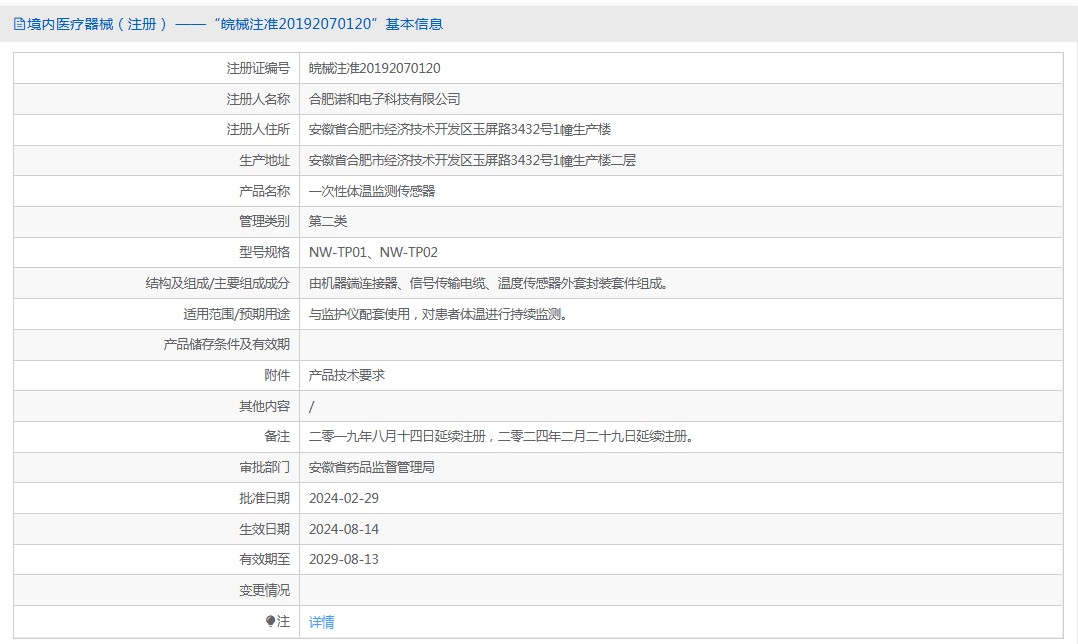This screenshot has height=644, width=1078.
Task: Click the slash value in 其他内容 row
Action: pyautogui.click(x=311, y=407)
